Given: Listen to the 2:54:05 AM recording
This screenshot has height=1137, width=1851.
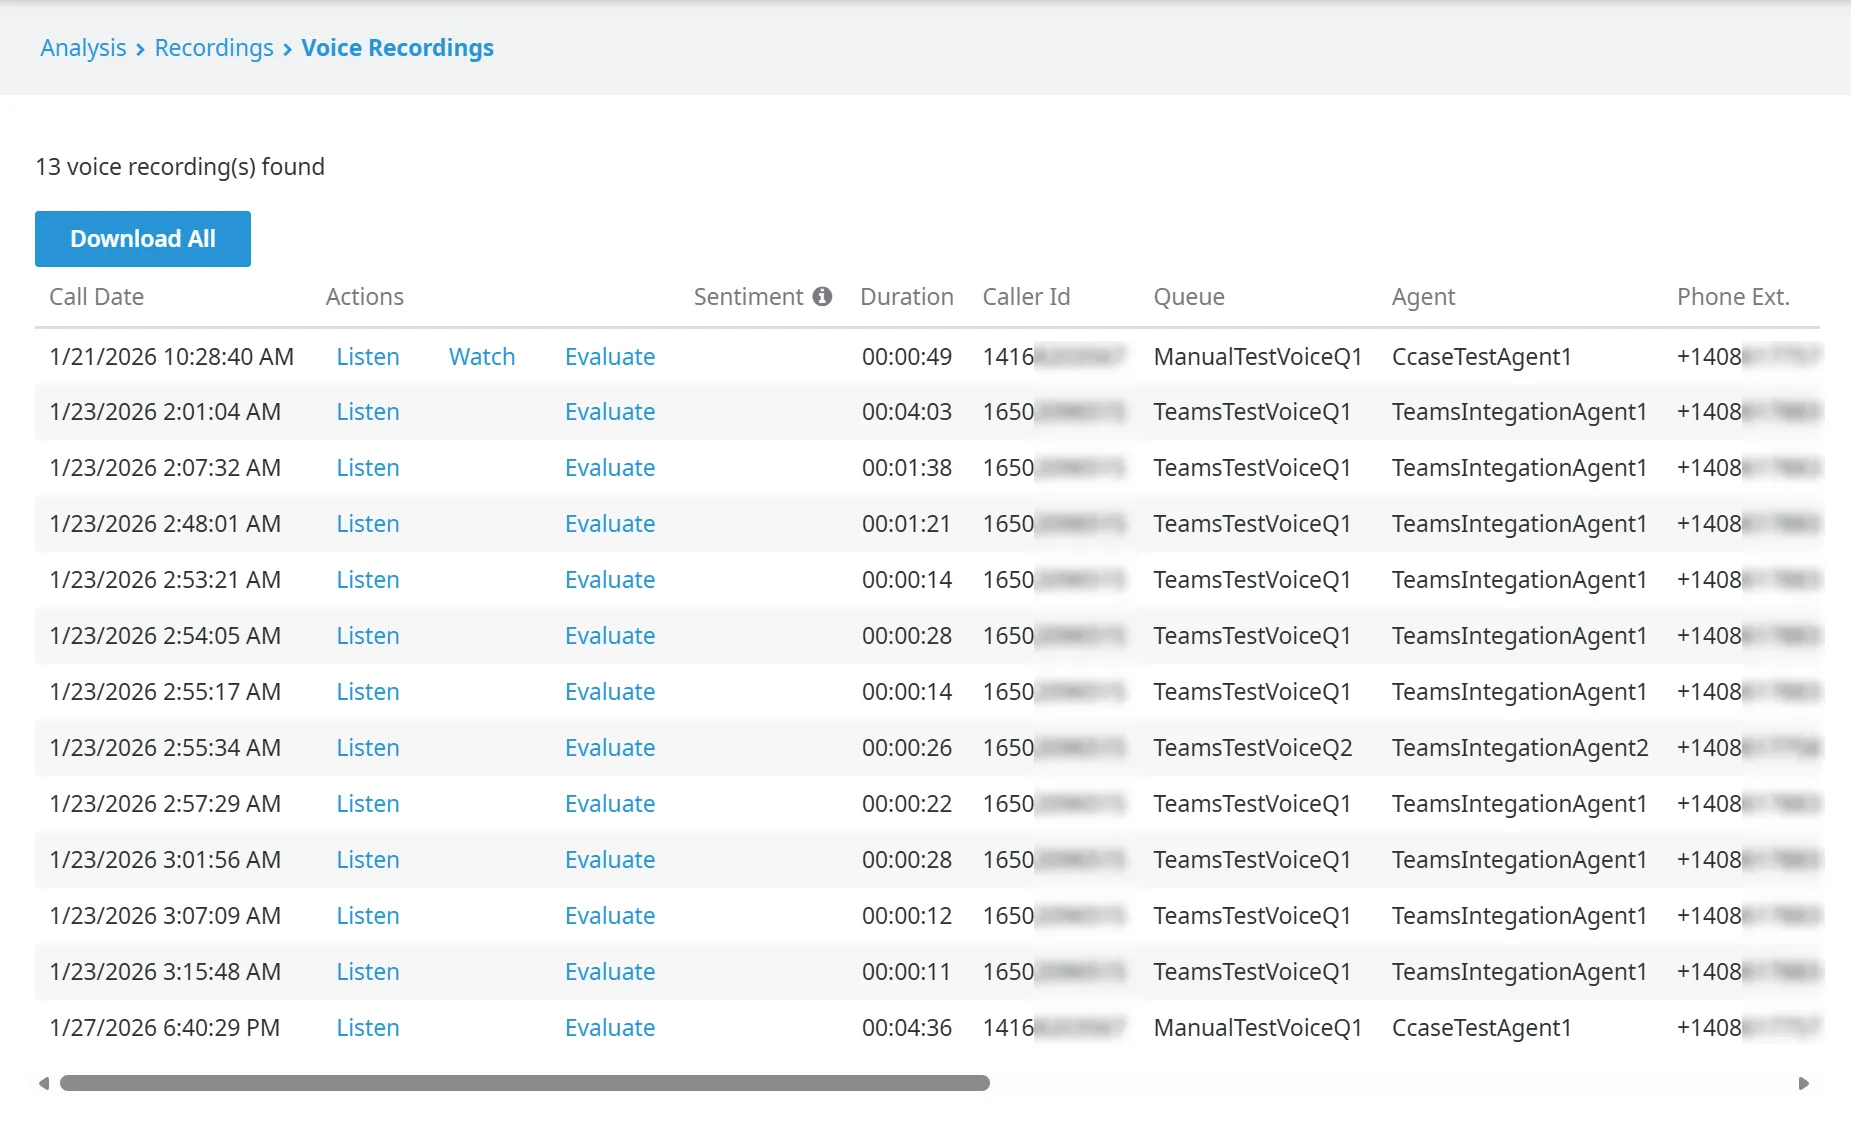Looking at the screenshot, I should tap(368, 636).
